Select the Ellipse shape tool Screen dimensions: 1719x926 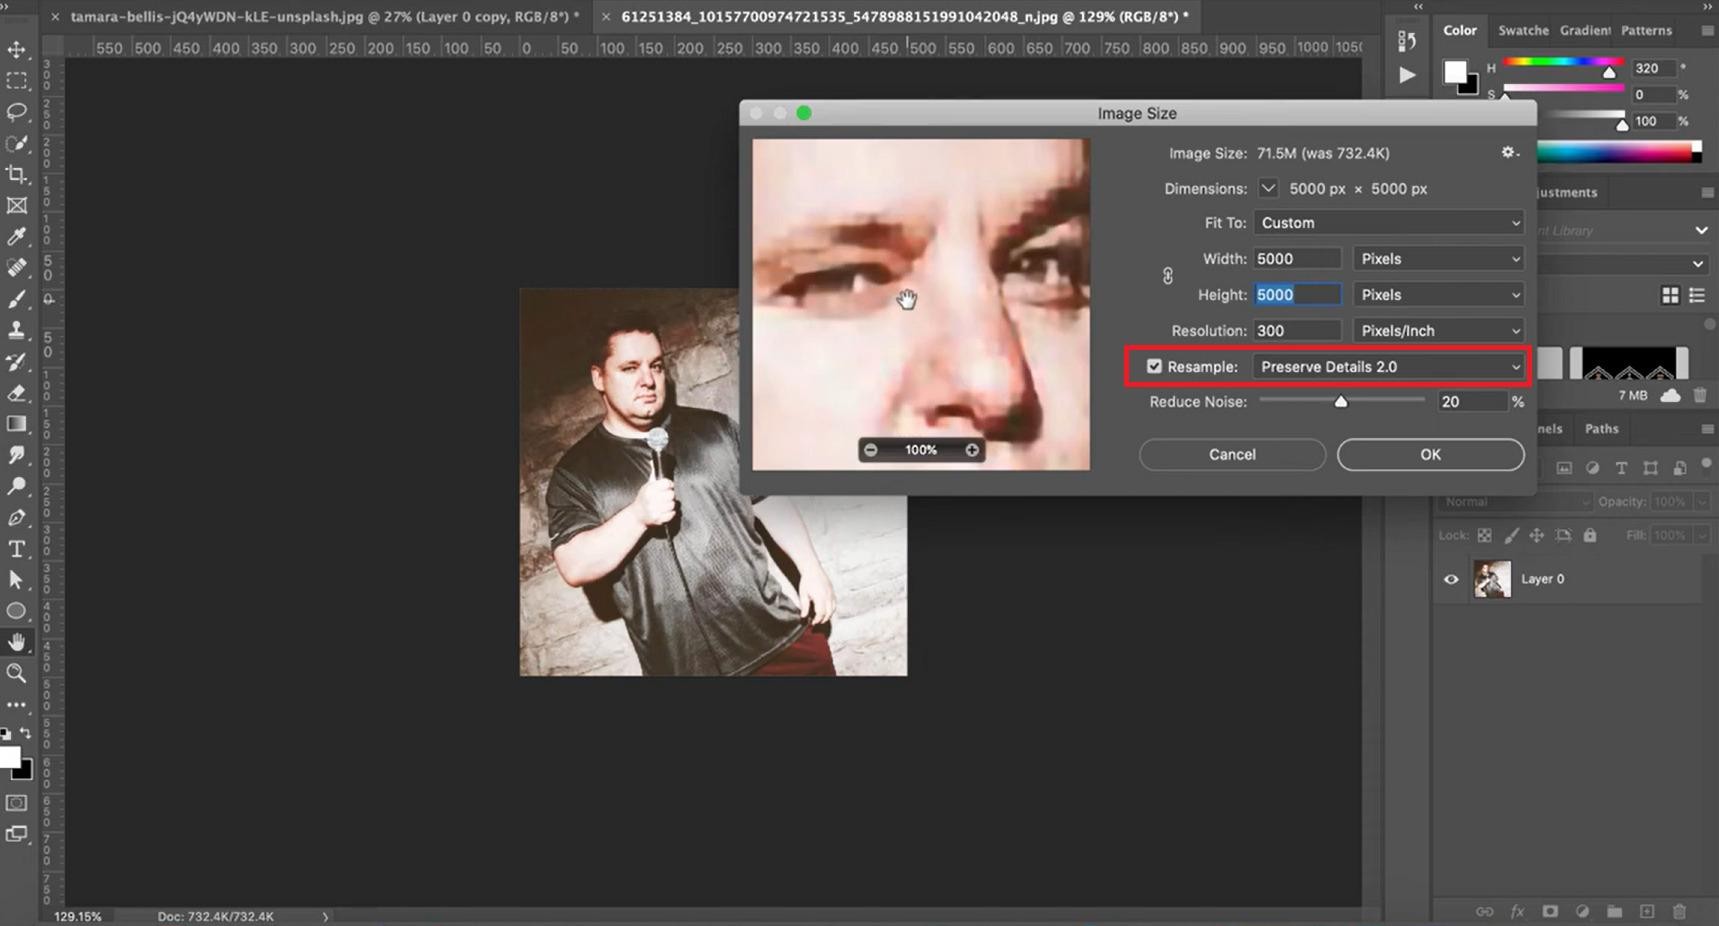click(17, 611)
